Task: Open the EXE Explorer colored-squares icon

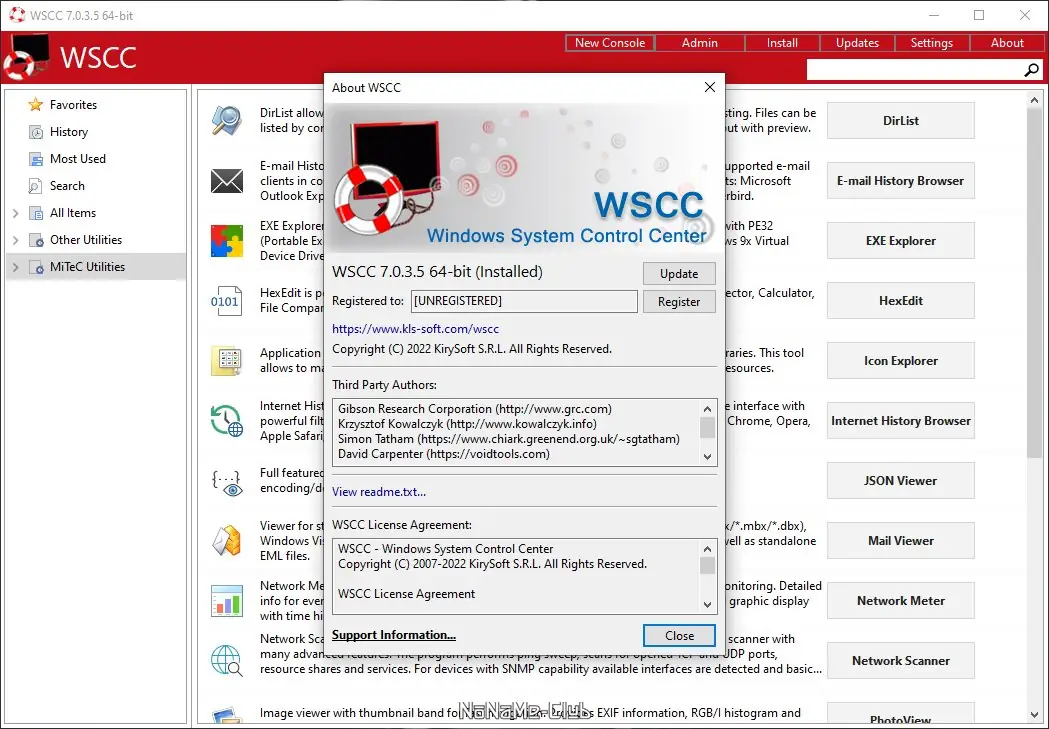Action: 227,240
